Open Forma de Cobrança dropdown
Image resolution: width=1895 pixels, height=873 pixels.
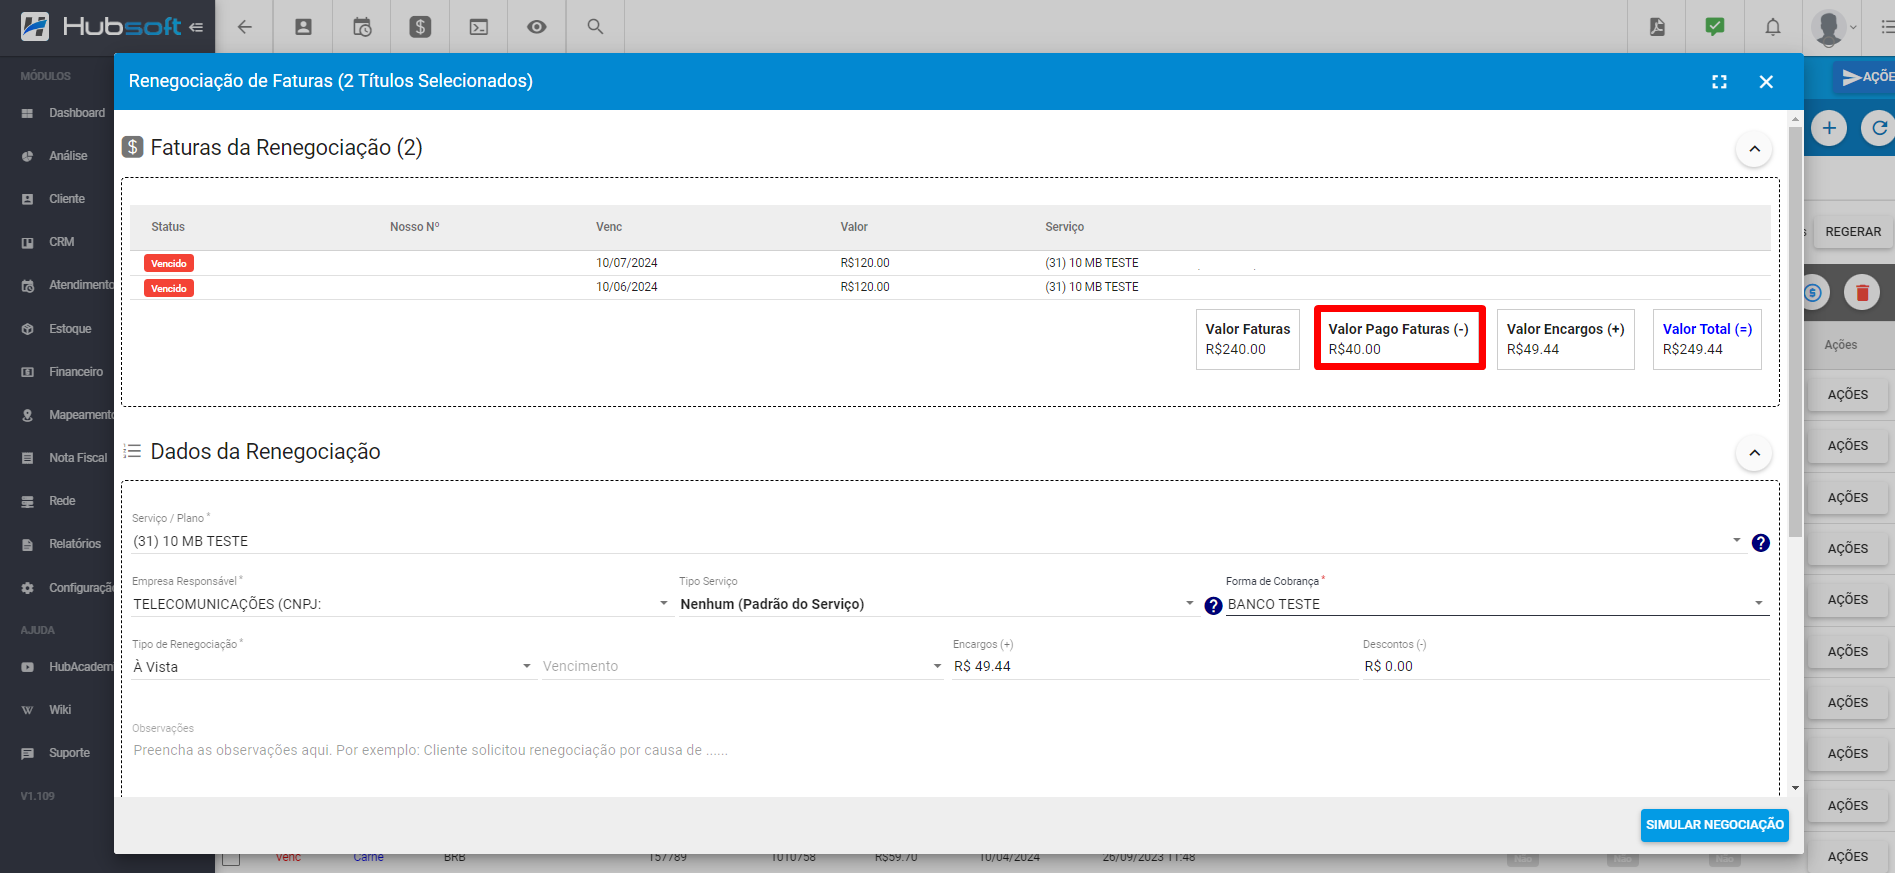1497,604
